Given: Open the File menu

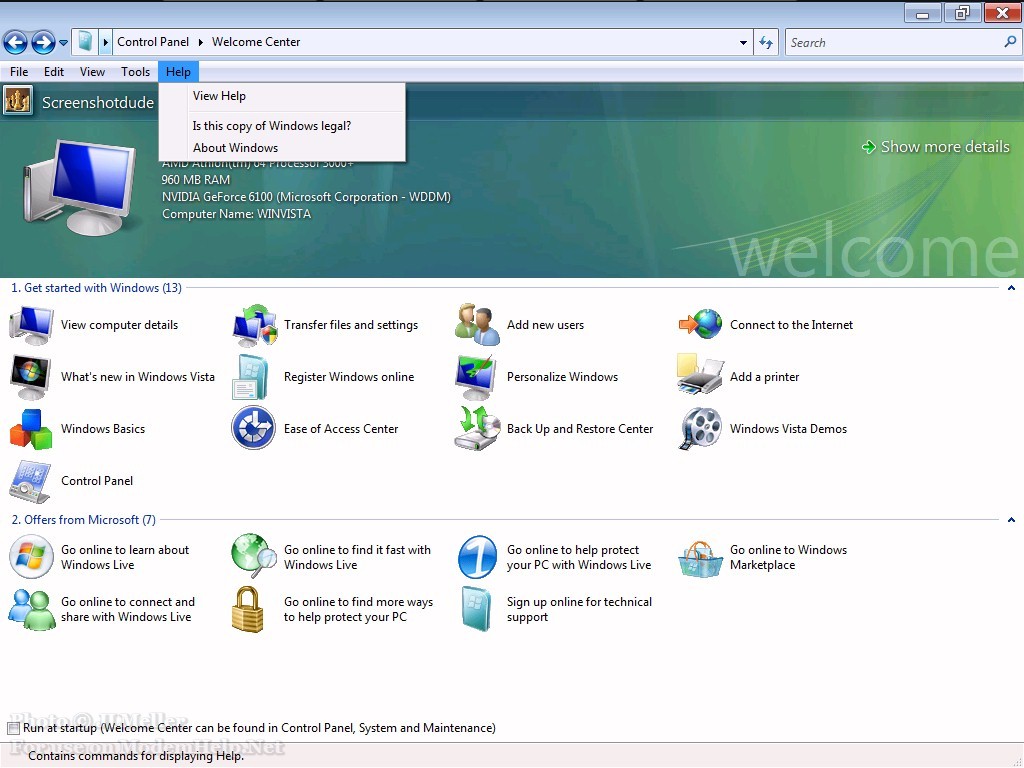Looking at the screenshot, I should (19, 72).
